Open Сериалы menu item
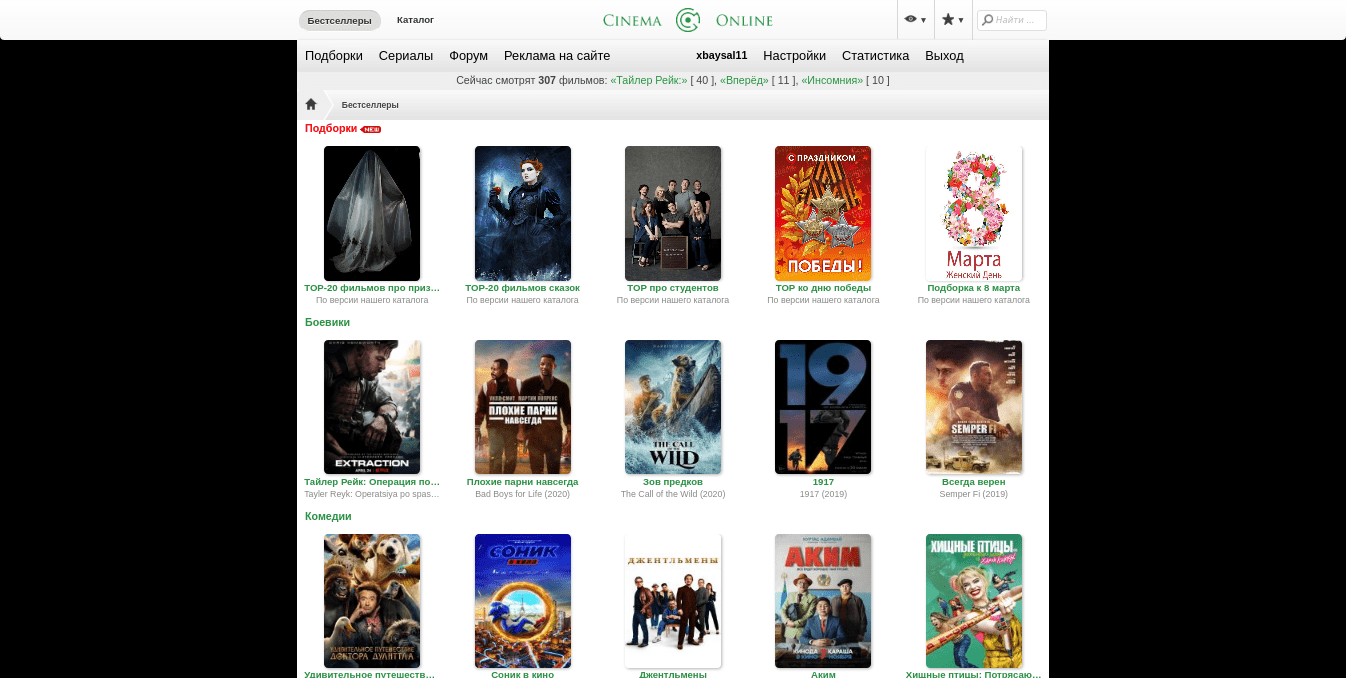The image size is (1346, 678). pyautogui.click(x=406, y=56)
